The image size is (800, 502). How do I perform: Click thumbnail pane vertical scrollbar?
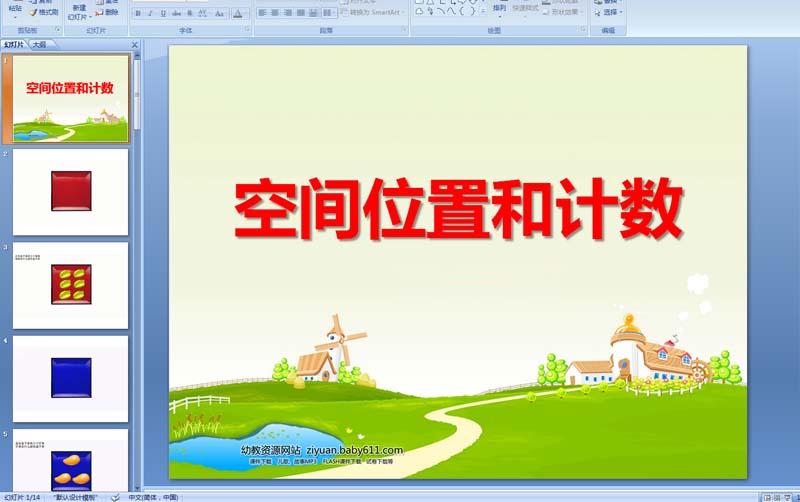137,94
